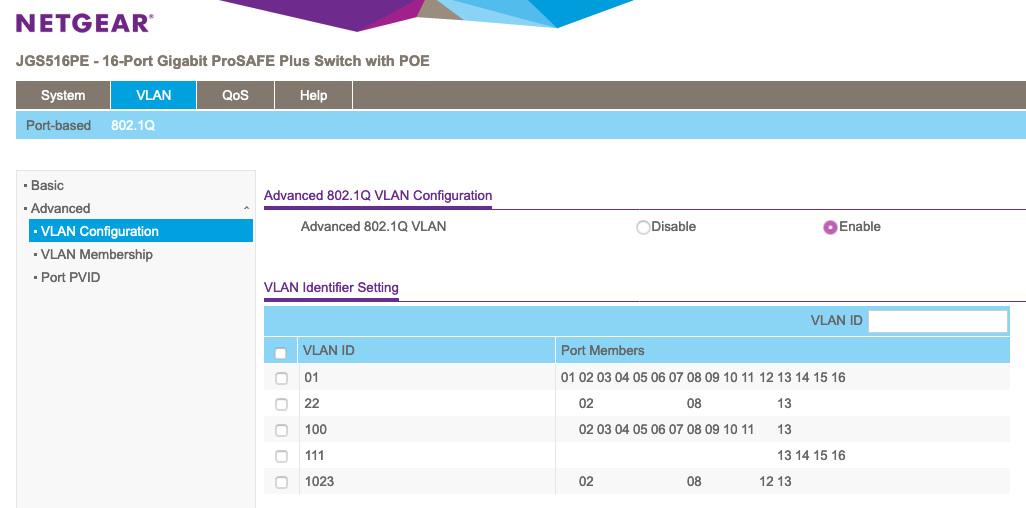Select the VLAN tab
The width and height of the screenshot is (1026, 508).
[x=154, y=95]
